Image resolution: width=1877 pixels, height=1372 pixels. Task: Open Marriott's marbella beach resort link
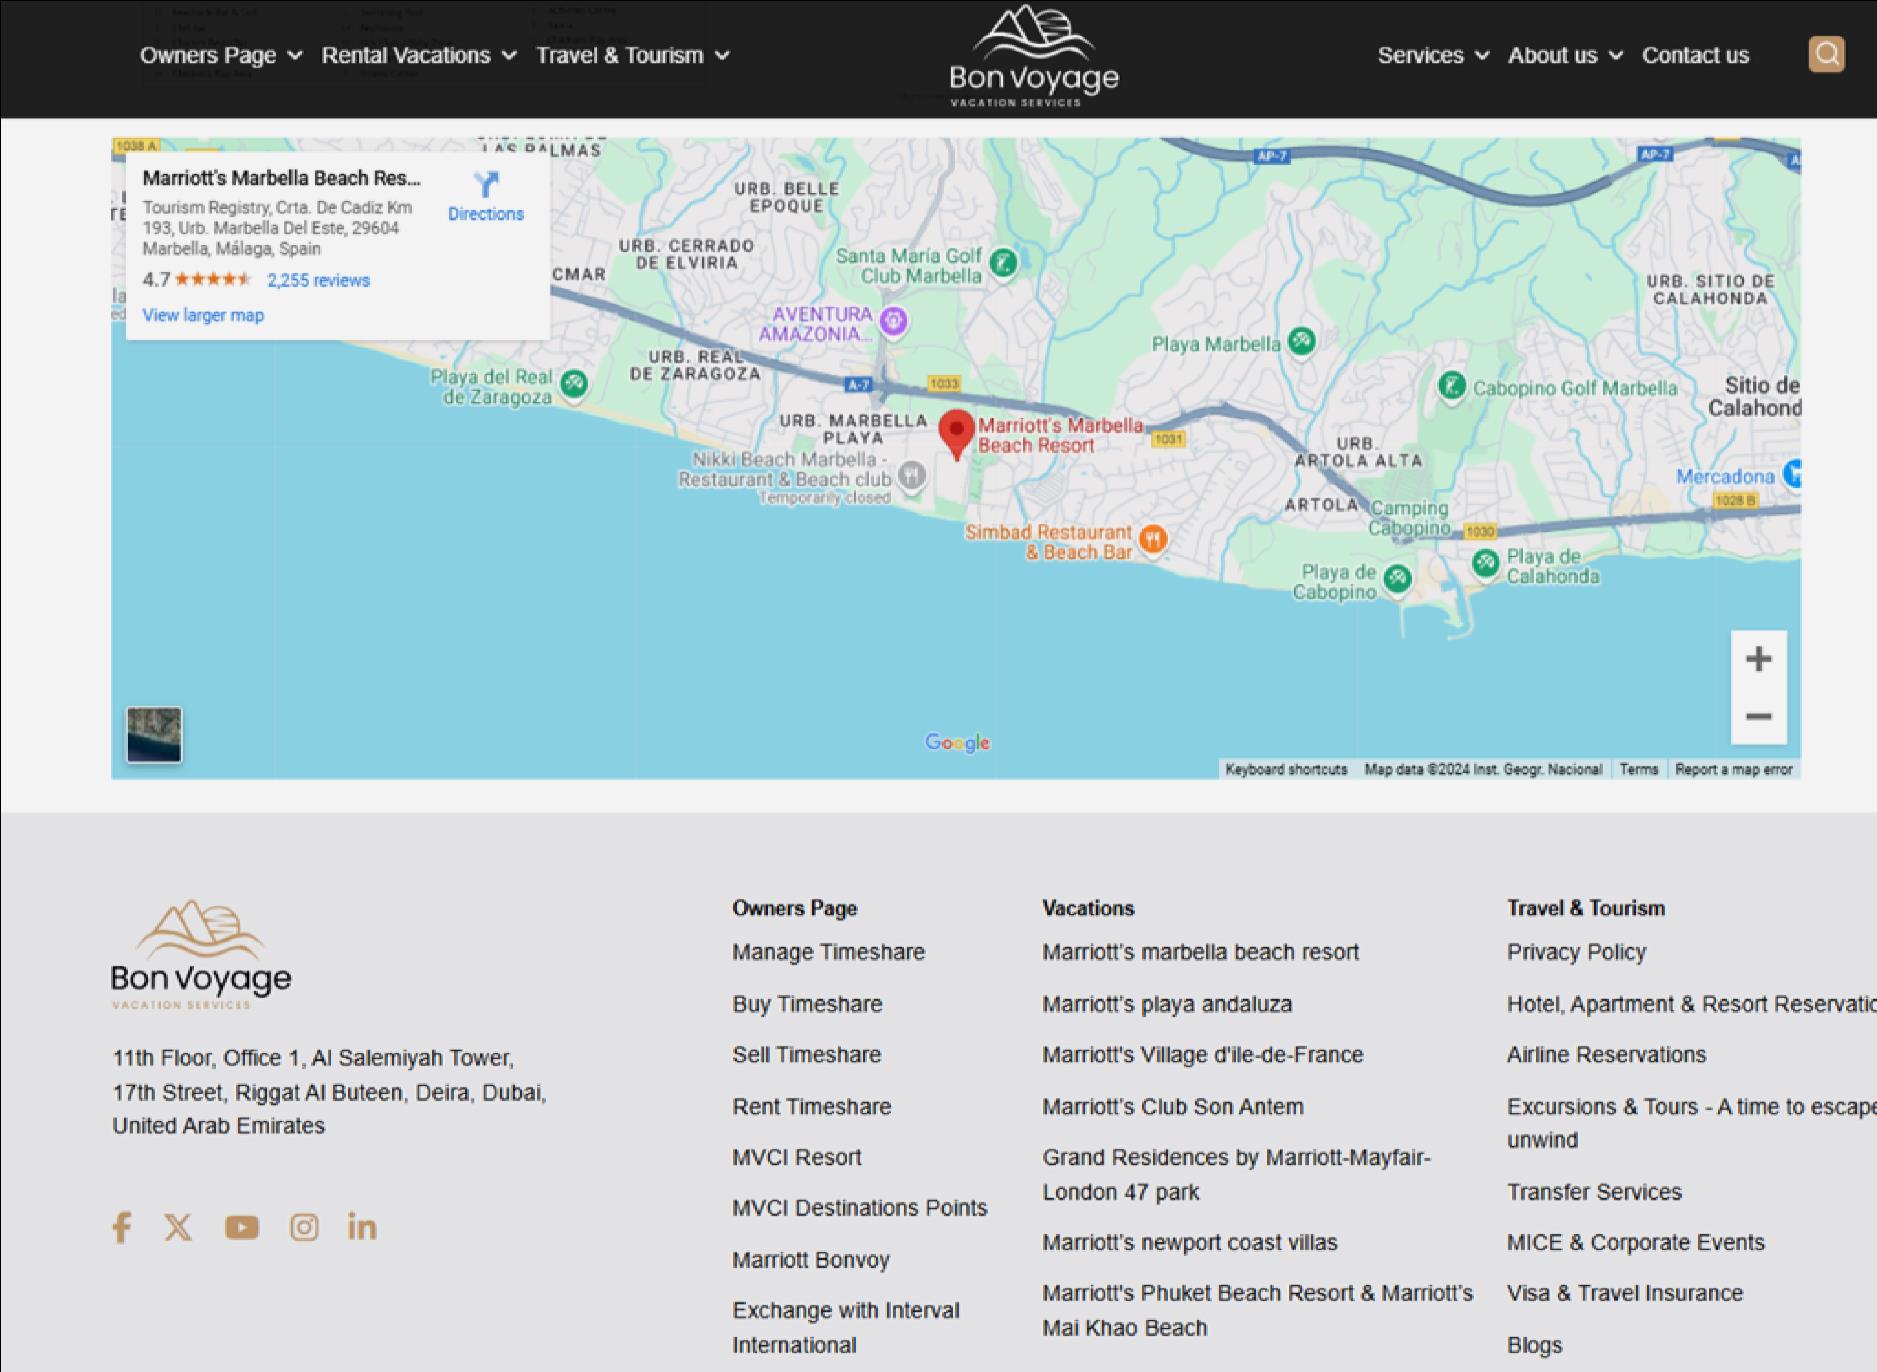click(1200, 952)
